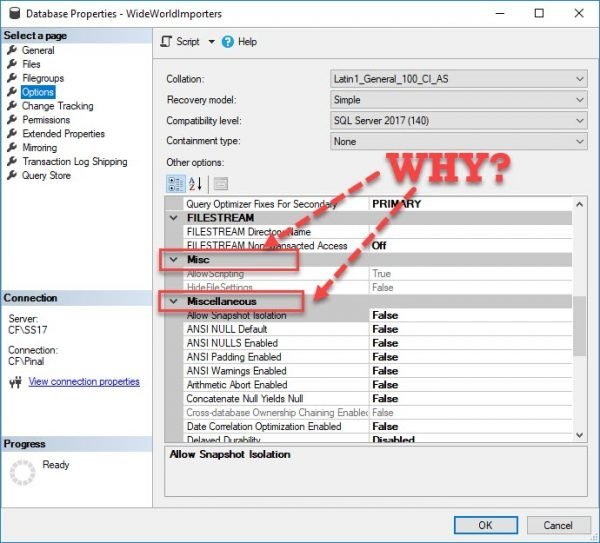Open the Query Store page
Viewport: 600px width, 543px height.
click(x=46, y=175)
